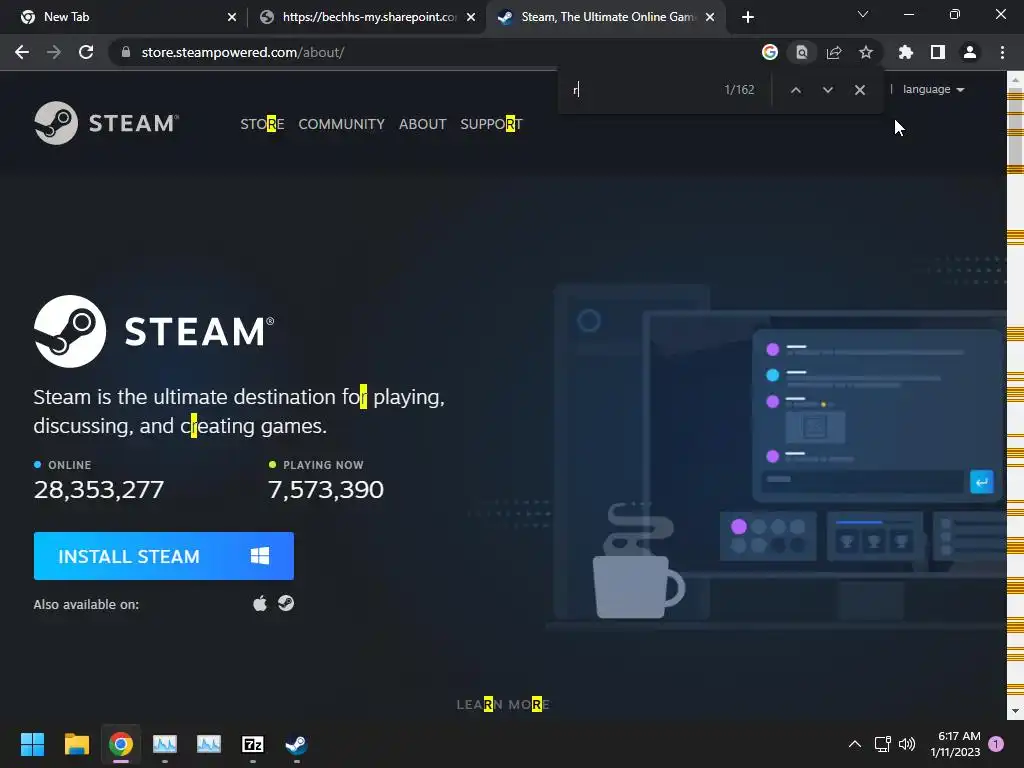
Task: Open the volume control in tray
Action: [x=907, y=744]
